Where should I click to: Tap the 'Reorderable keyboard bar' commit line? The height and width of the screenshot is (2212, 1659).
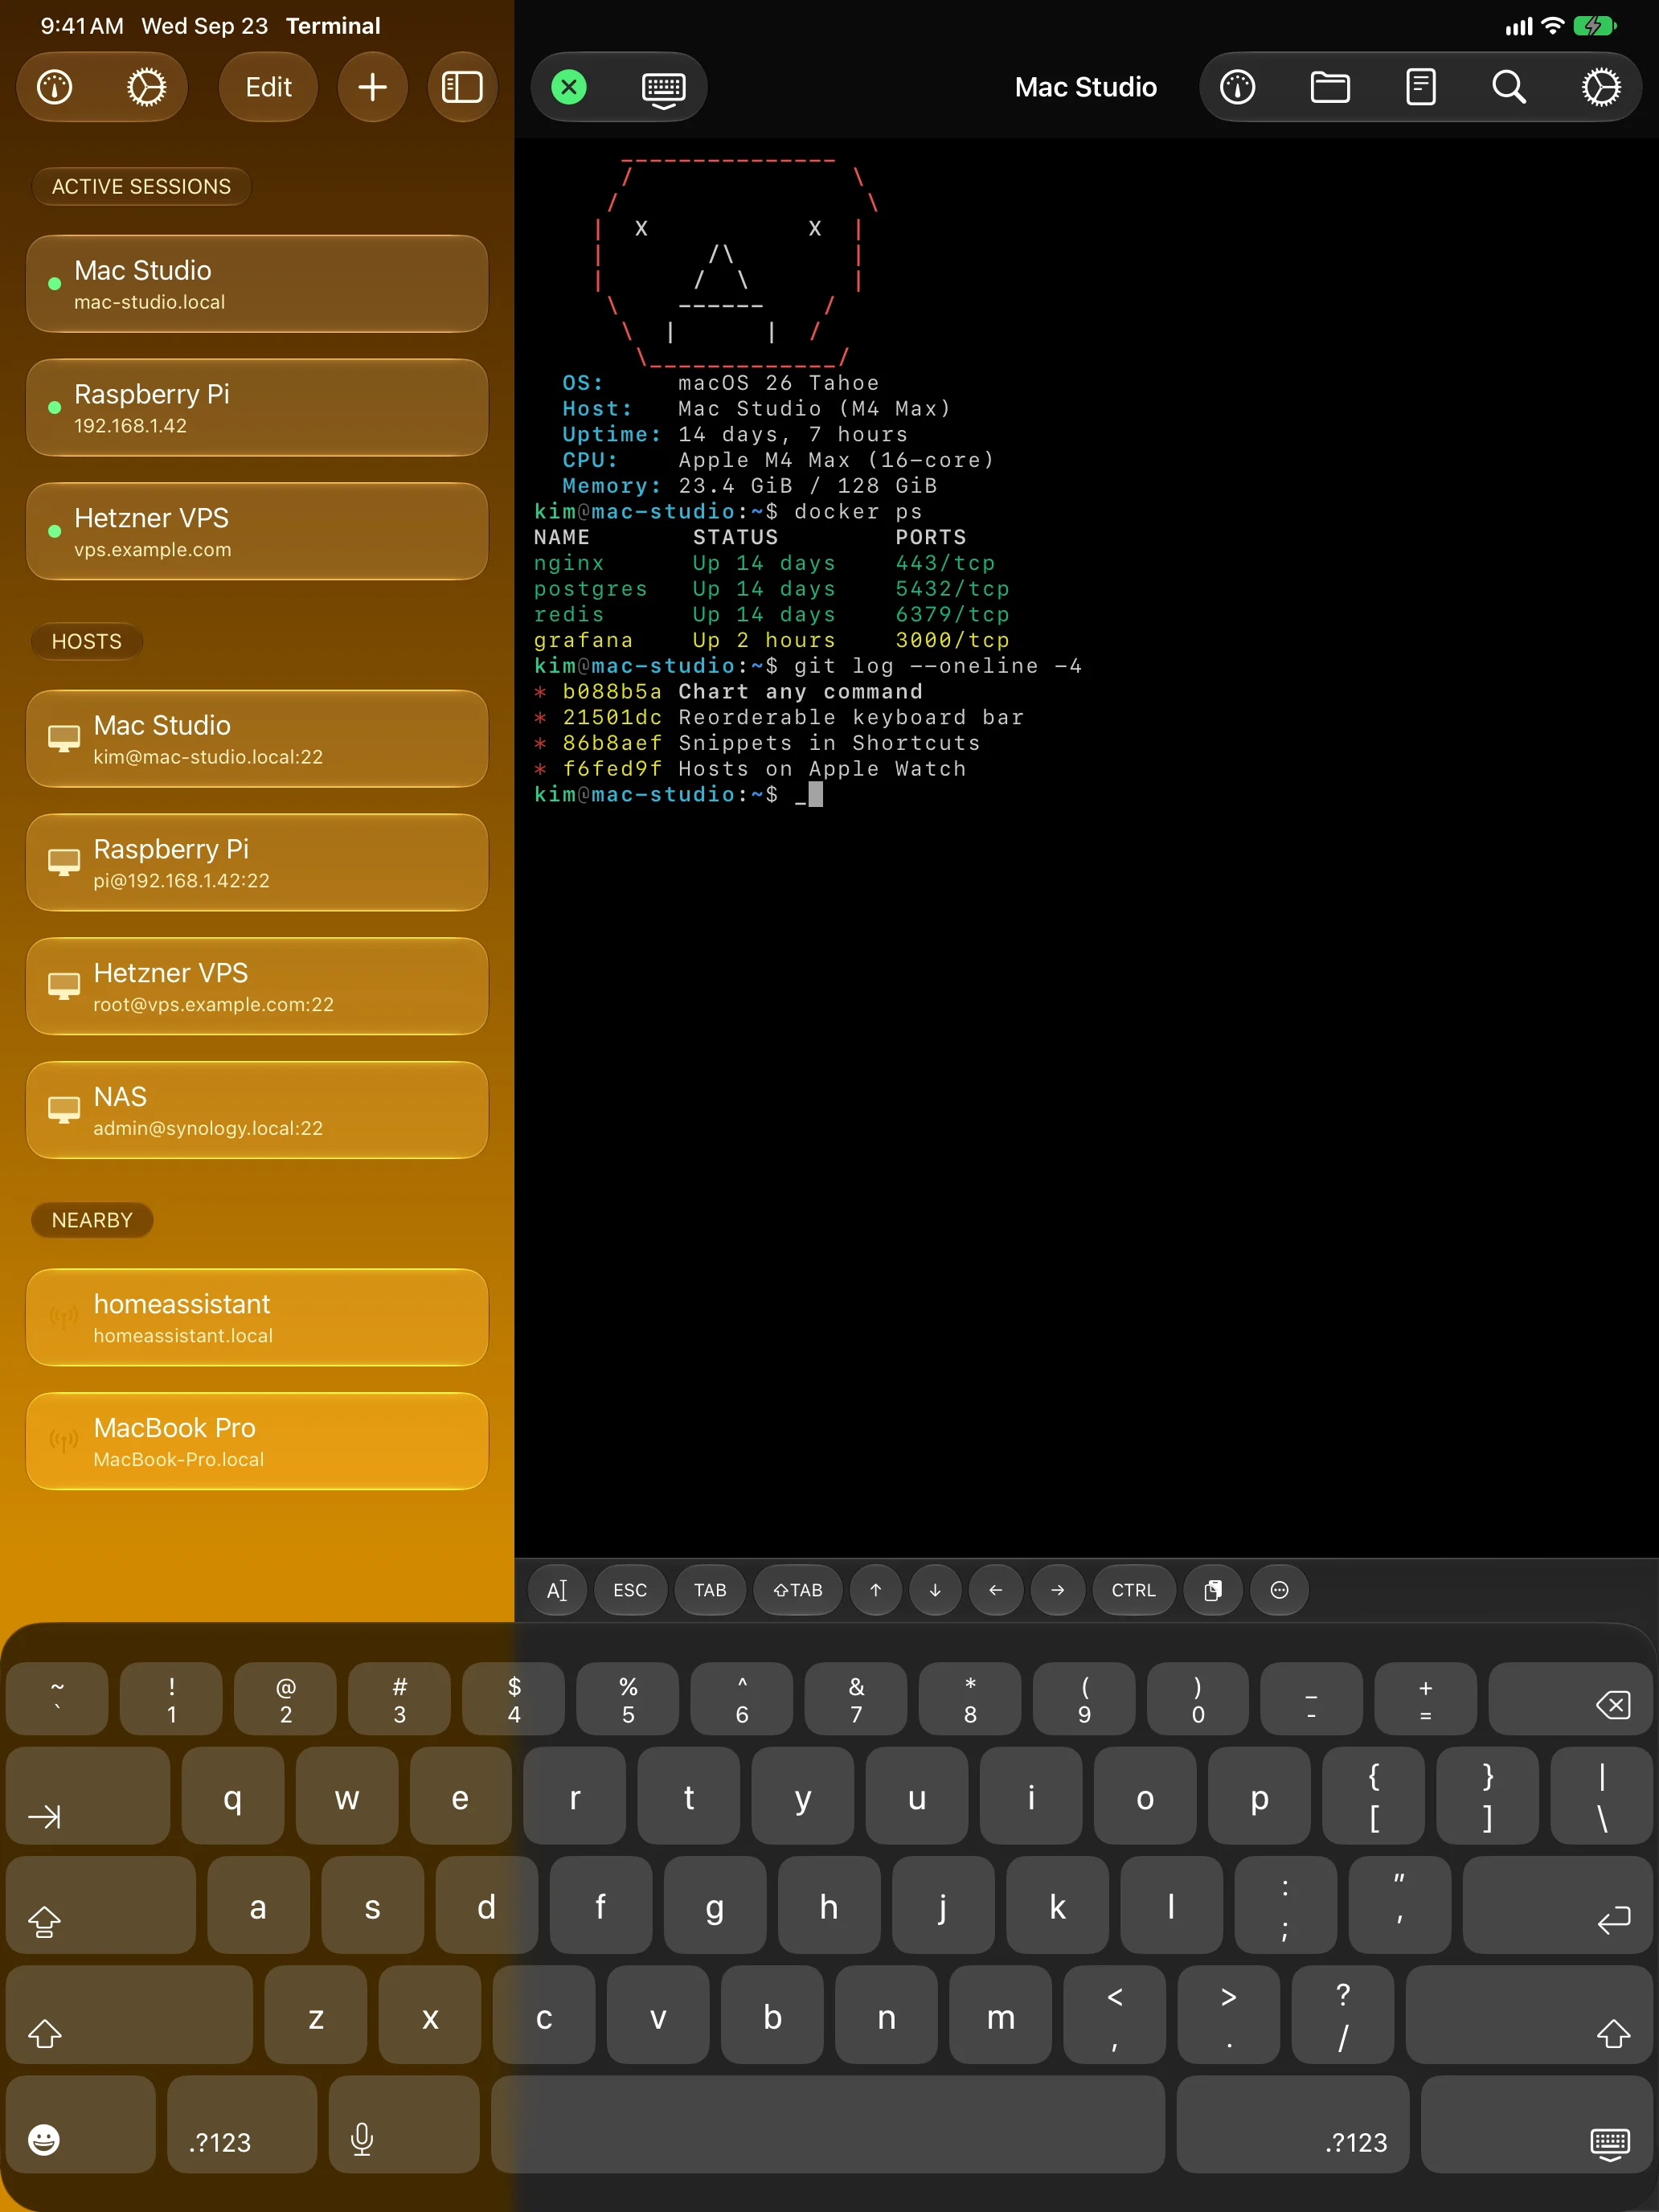(x=779, y=718)
